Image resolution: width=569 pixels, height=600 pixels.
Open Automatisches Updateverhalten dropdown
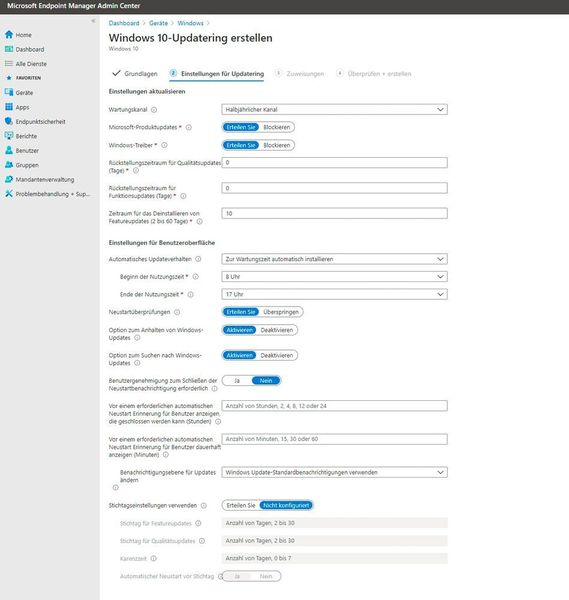pyautogui.click(x=334, y=259)
